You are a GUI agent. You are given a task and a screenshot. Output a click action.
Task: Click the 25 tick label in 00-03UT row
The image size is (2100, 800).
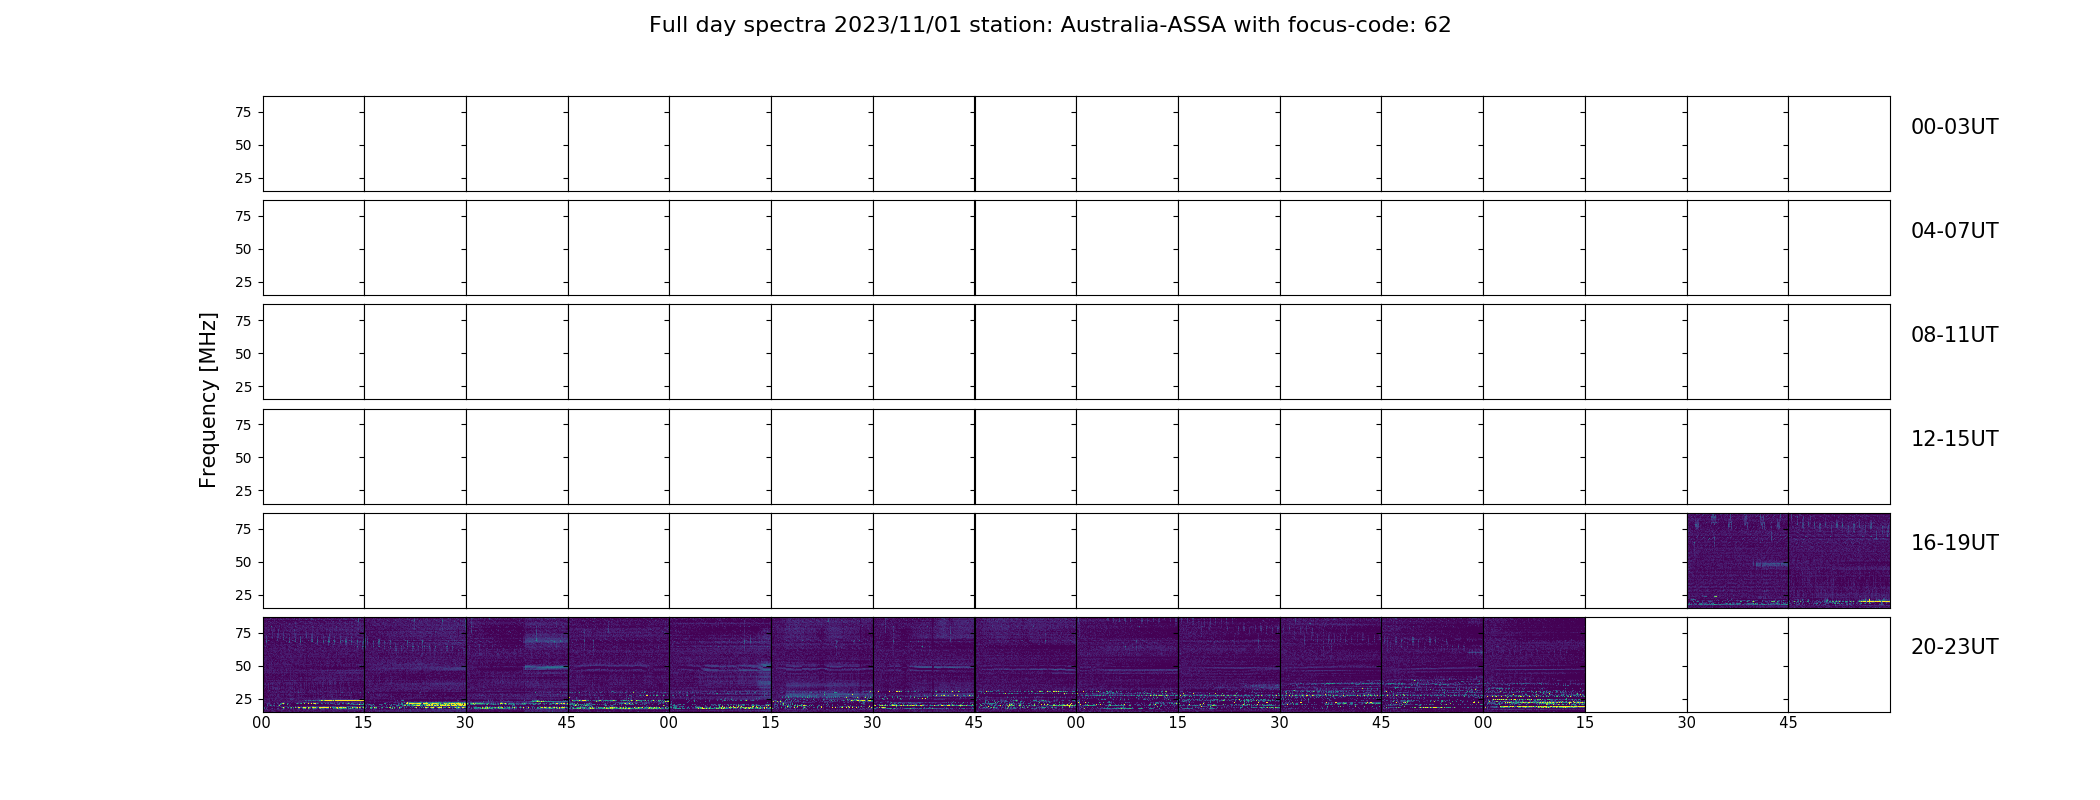[x=243, y=178]
